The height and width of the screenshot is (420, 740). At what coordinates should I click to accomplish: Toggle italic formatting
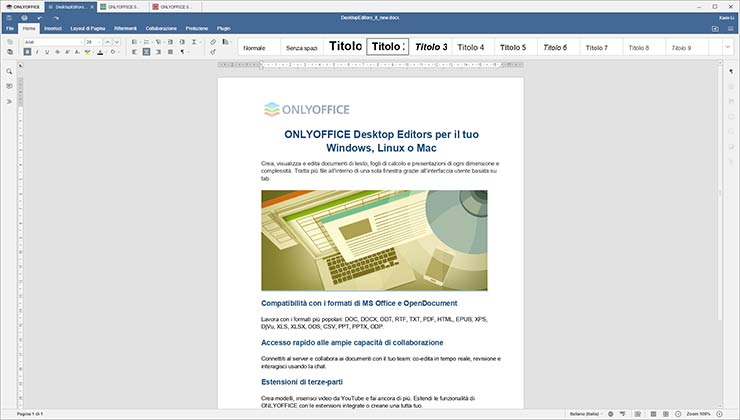35,52
